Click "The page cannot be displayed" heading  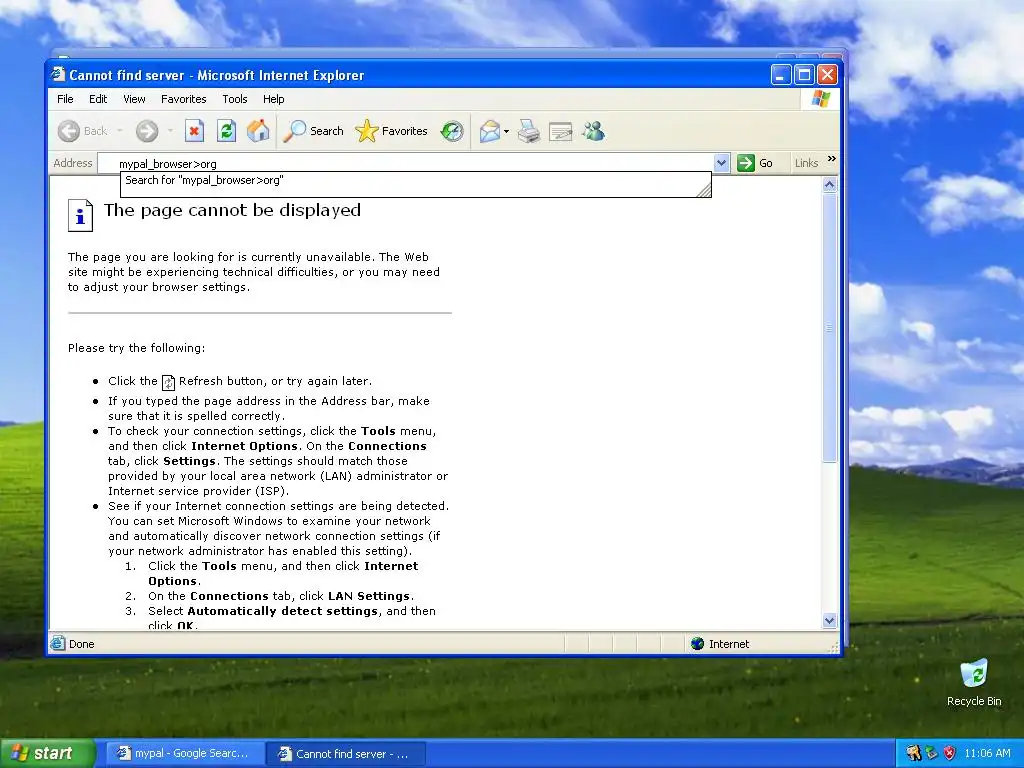(232, 210)
